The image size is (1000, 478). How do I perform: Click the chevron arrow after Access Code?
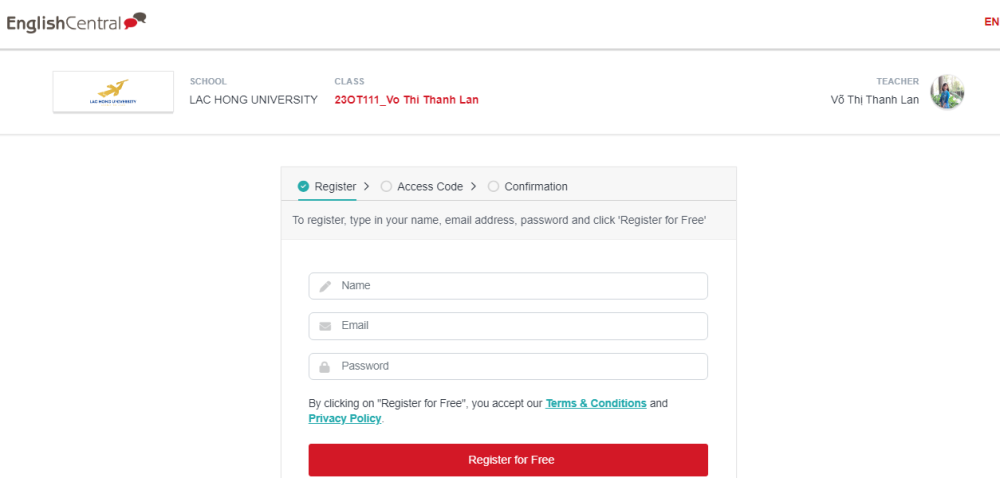473,187
